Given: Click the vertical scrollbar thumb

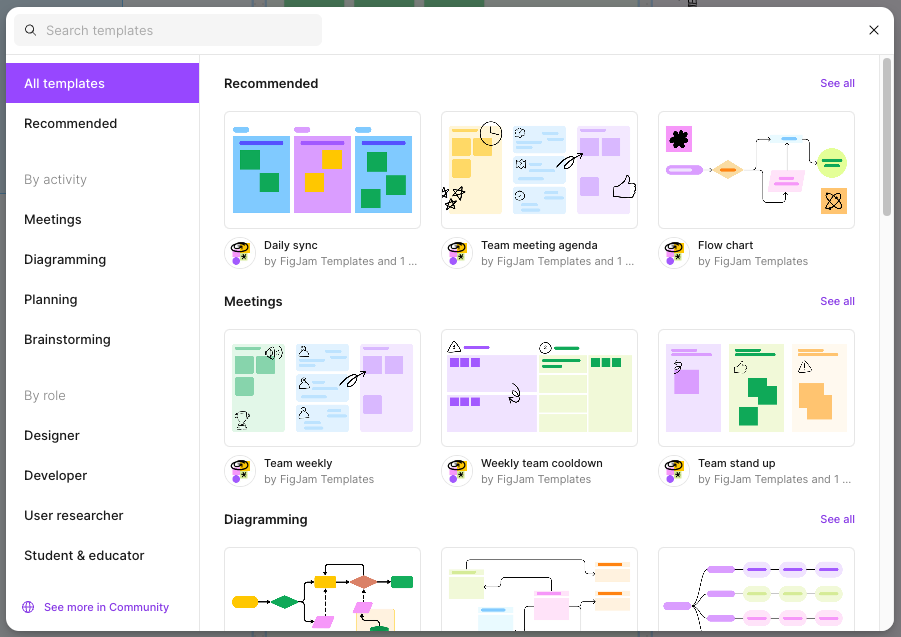Looking at the screenshot, I should pos(887,137).
